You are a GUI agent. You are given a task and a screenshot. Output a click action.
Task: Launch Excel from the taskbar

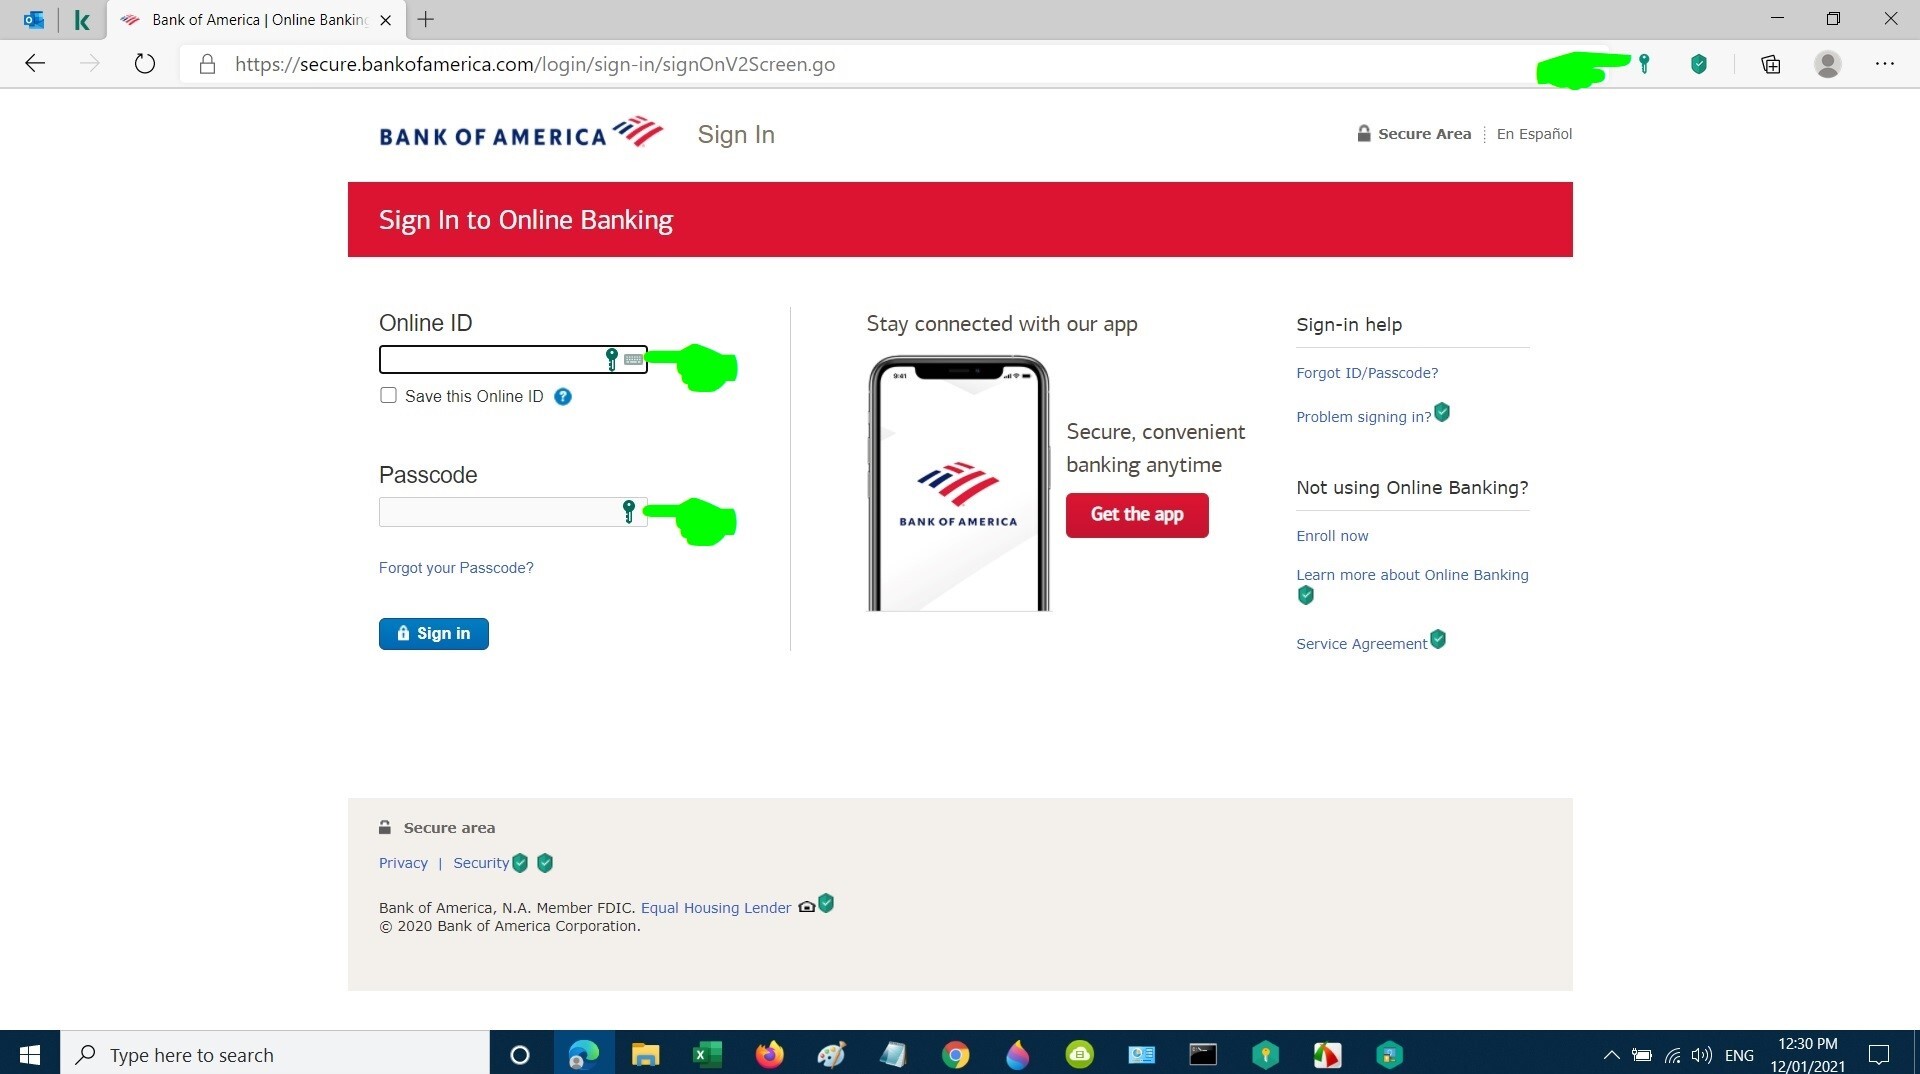coord(707,1054)
